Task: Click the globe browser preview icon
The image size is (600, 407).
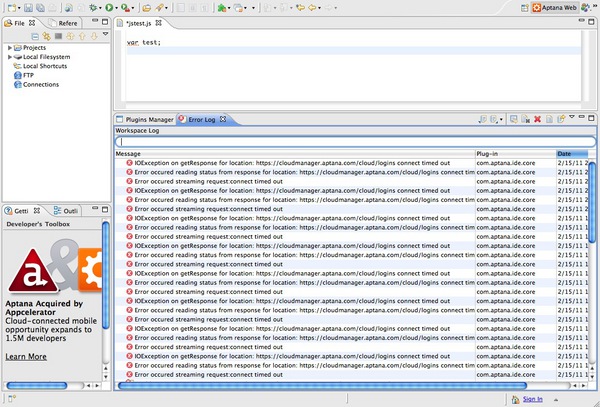Action: coord(69,7)
